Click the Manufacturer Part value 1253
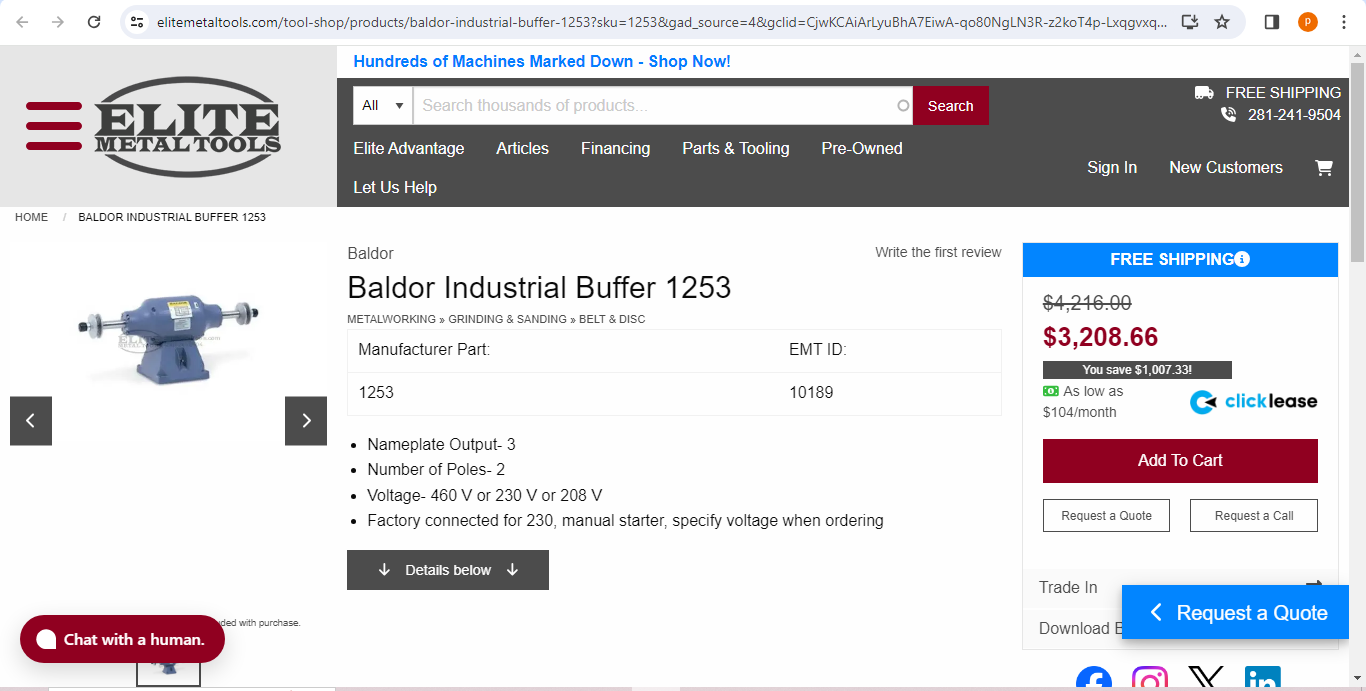This screenshot has height=691, width=1366. pyautogui.click(x=376, y=392)
